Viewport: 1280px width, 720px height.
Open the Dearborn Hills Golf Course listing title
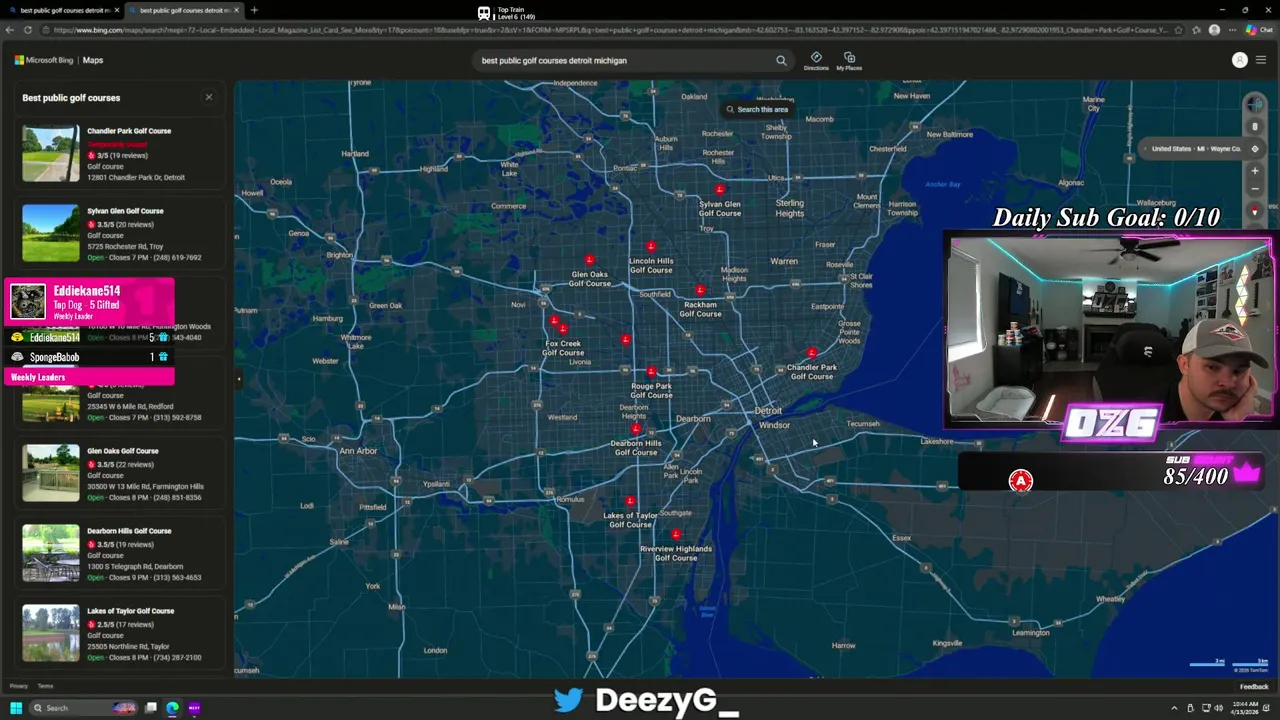point(129,531)
